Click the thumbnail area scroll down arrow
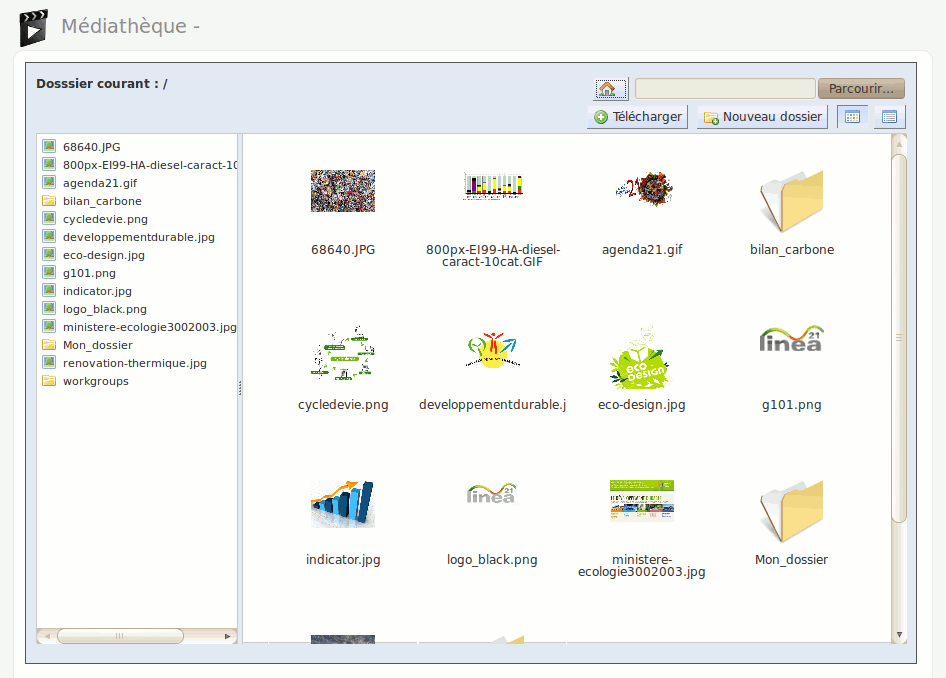Image resolution: width=946 pixels, height=678 pixels. 899,635
